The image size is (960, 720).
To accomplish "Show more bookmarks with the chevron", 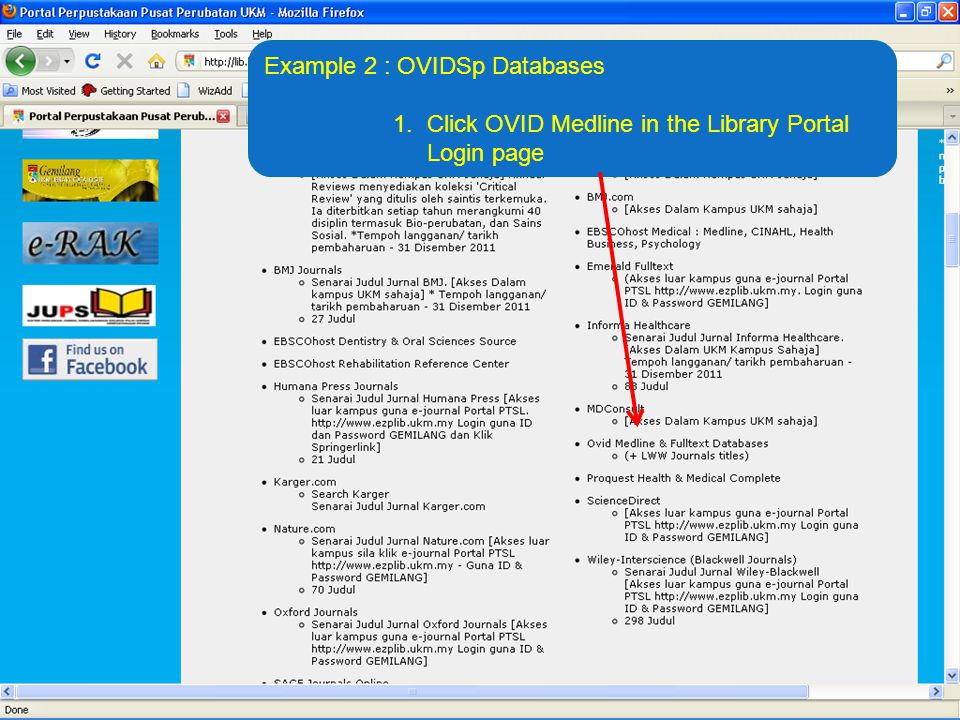I will click(x=950, y=91).
